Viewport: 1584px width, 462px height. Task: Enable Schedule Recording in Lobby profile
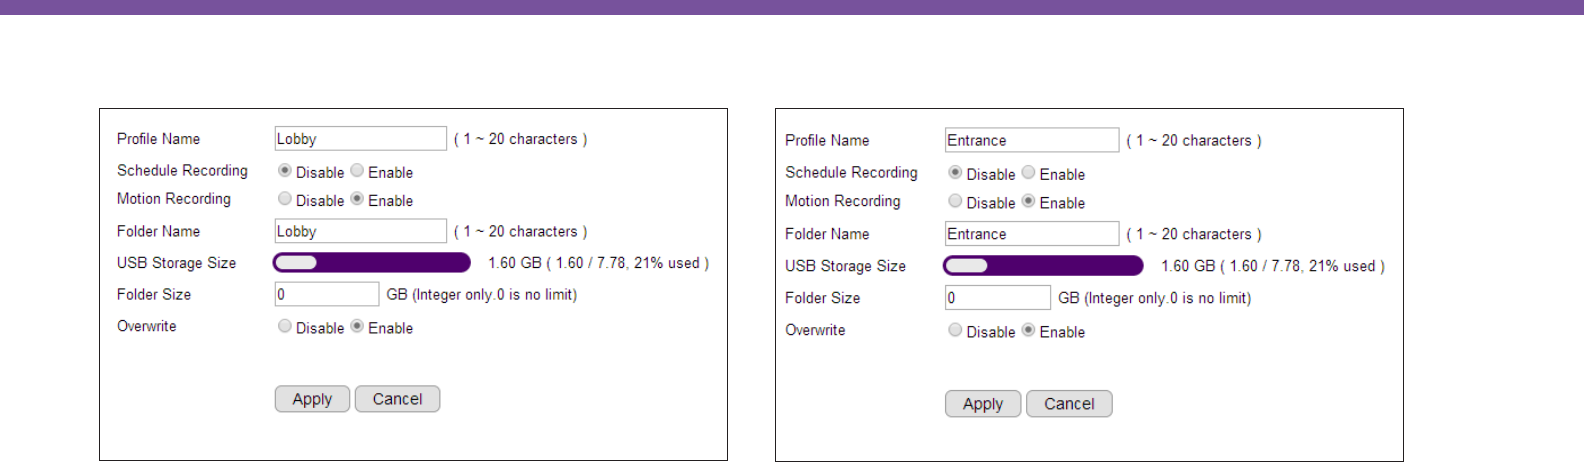pos(357,171)
